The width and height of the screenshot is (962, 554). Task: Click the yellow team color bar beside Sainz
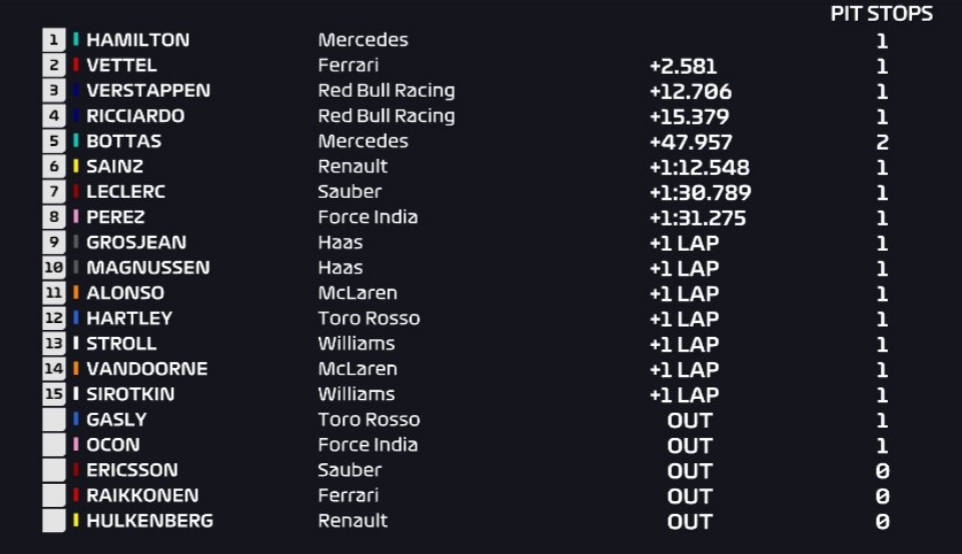click(76, 166)
